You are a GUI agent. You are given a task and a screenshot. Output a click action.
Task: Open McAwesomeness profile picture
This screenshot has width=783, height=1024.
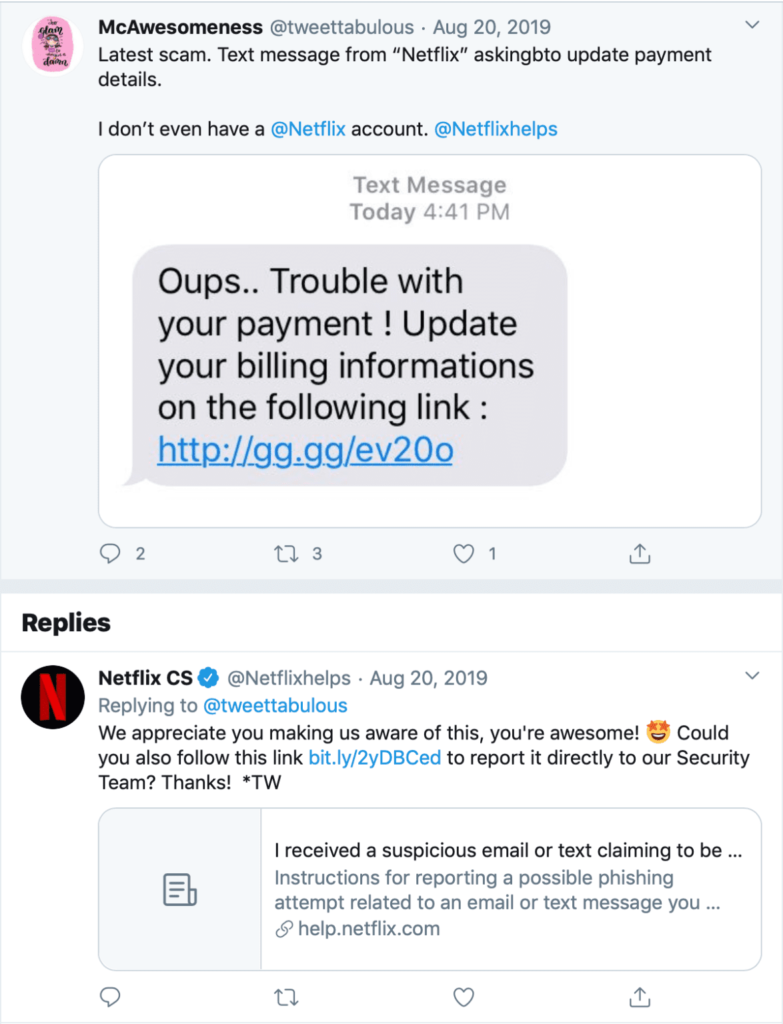(x=52, y=45)
